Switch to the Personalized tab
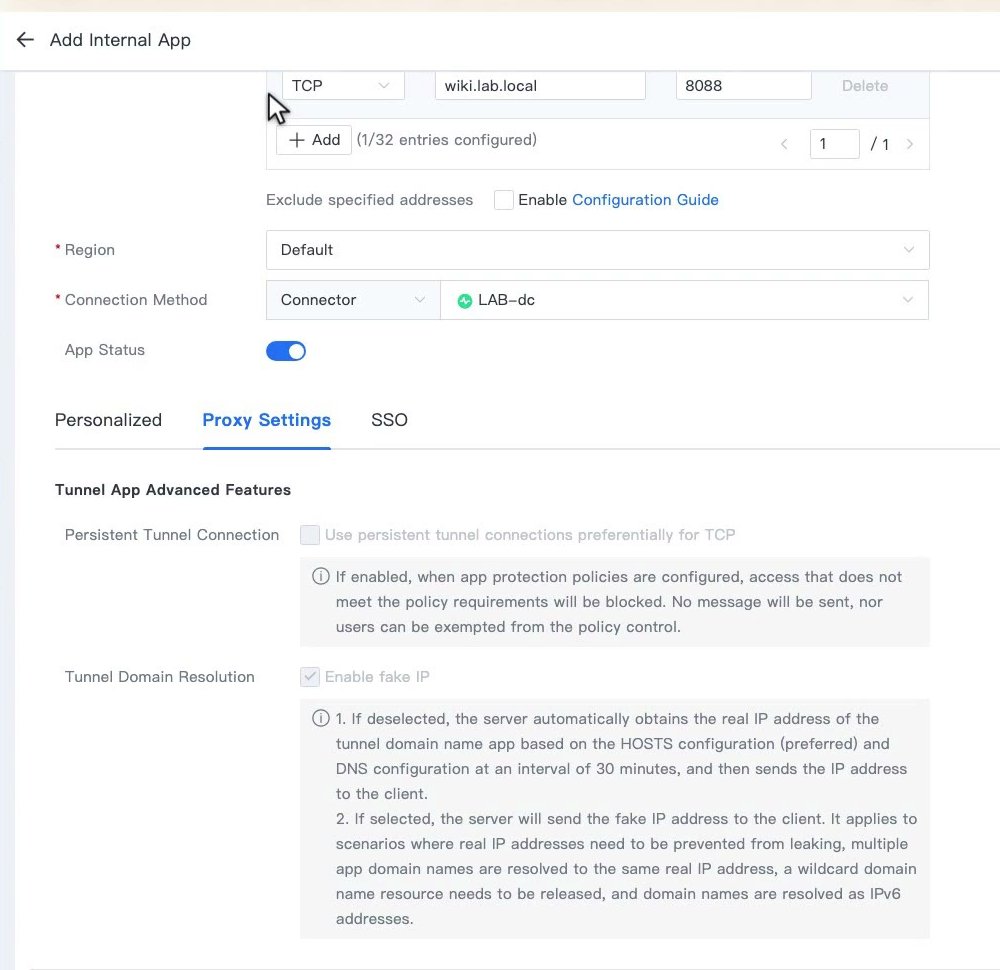 click(108, 420)
